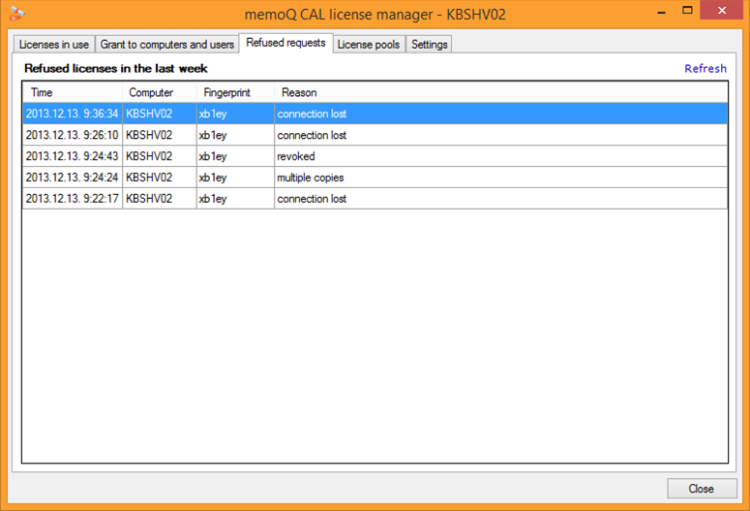The image size is (750, 511).
Task: Go to the Settings tab
Action: pos(429,44)
